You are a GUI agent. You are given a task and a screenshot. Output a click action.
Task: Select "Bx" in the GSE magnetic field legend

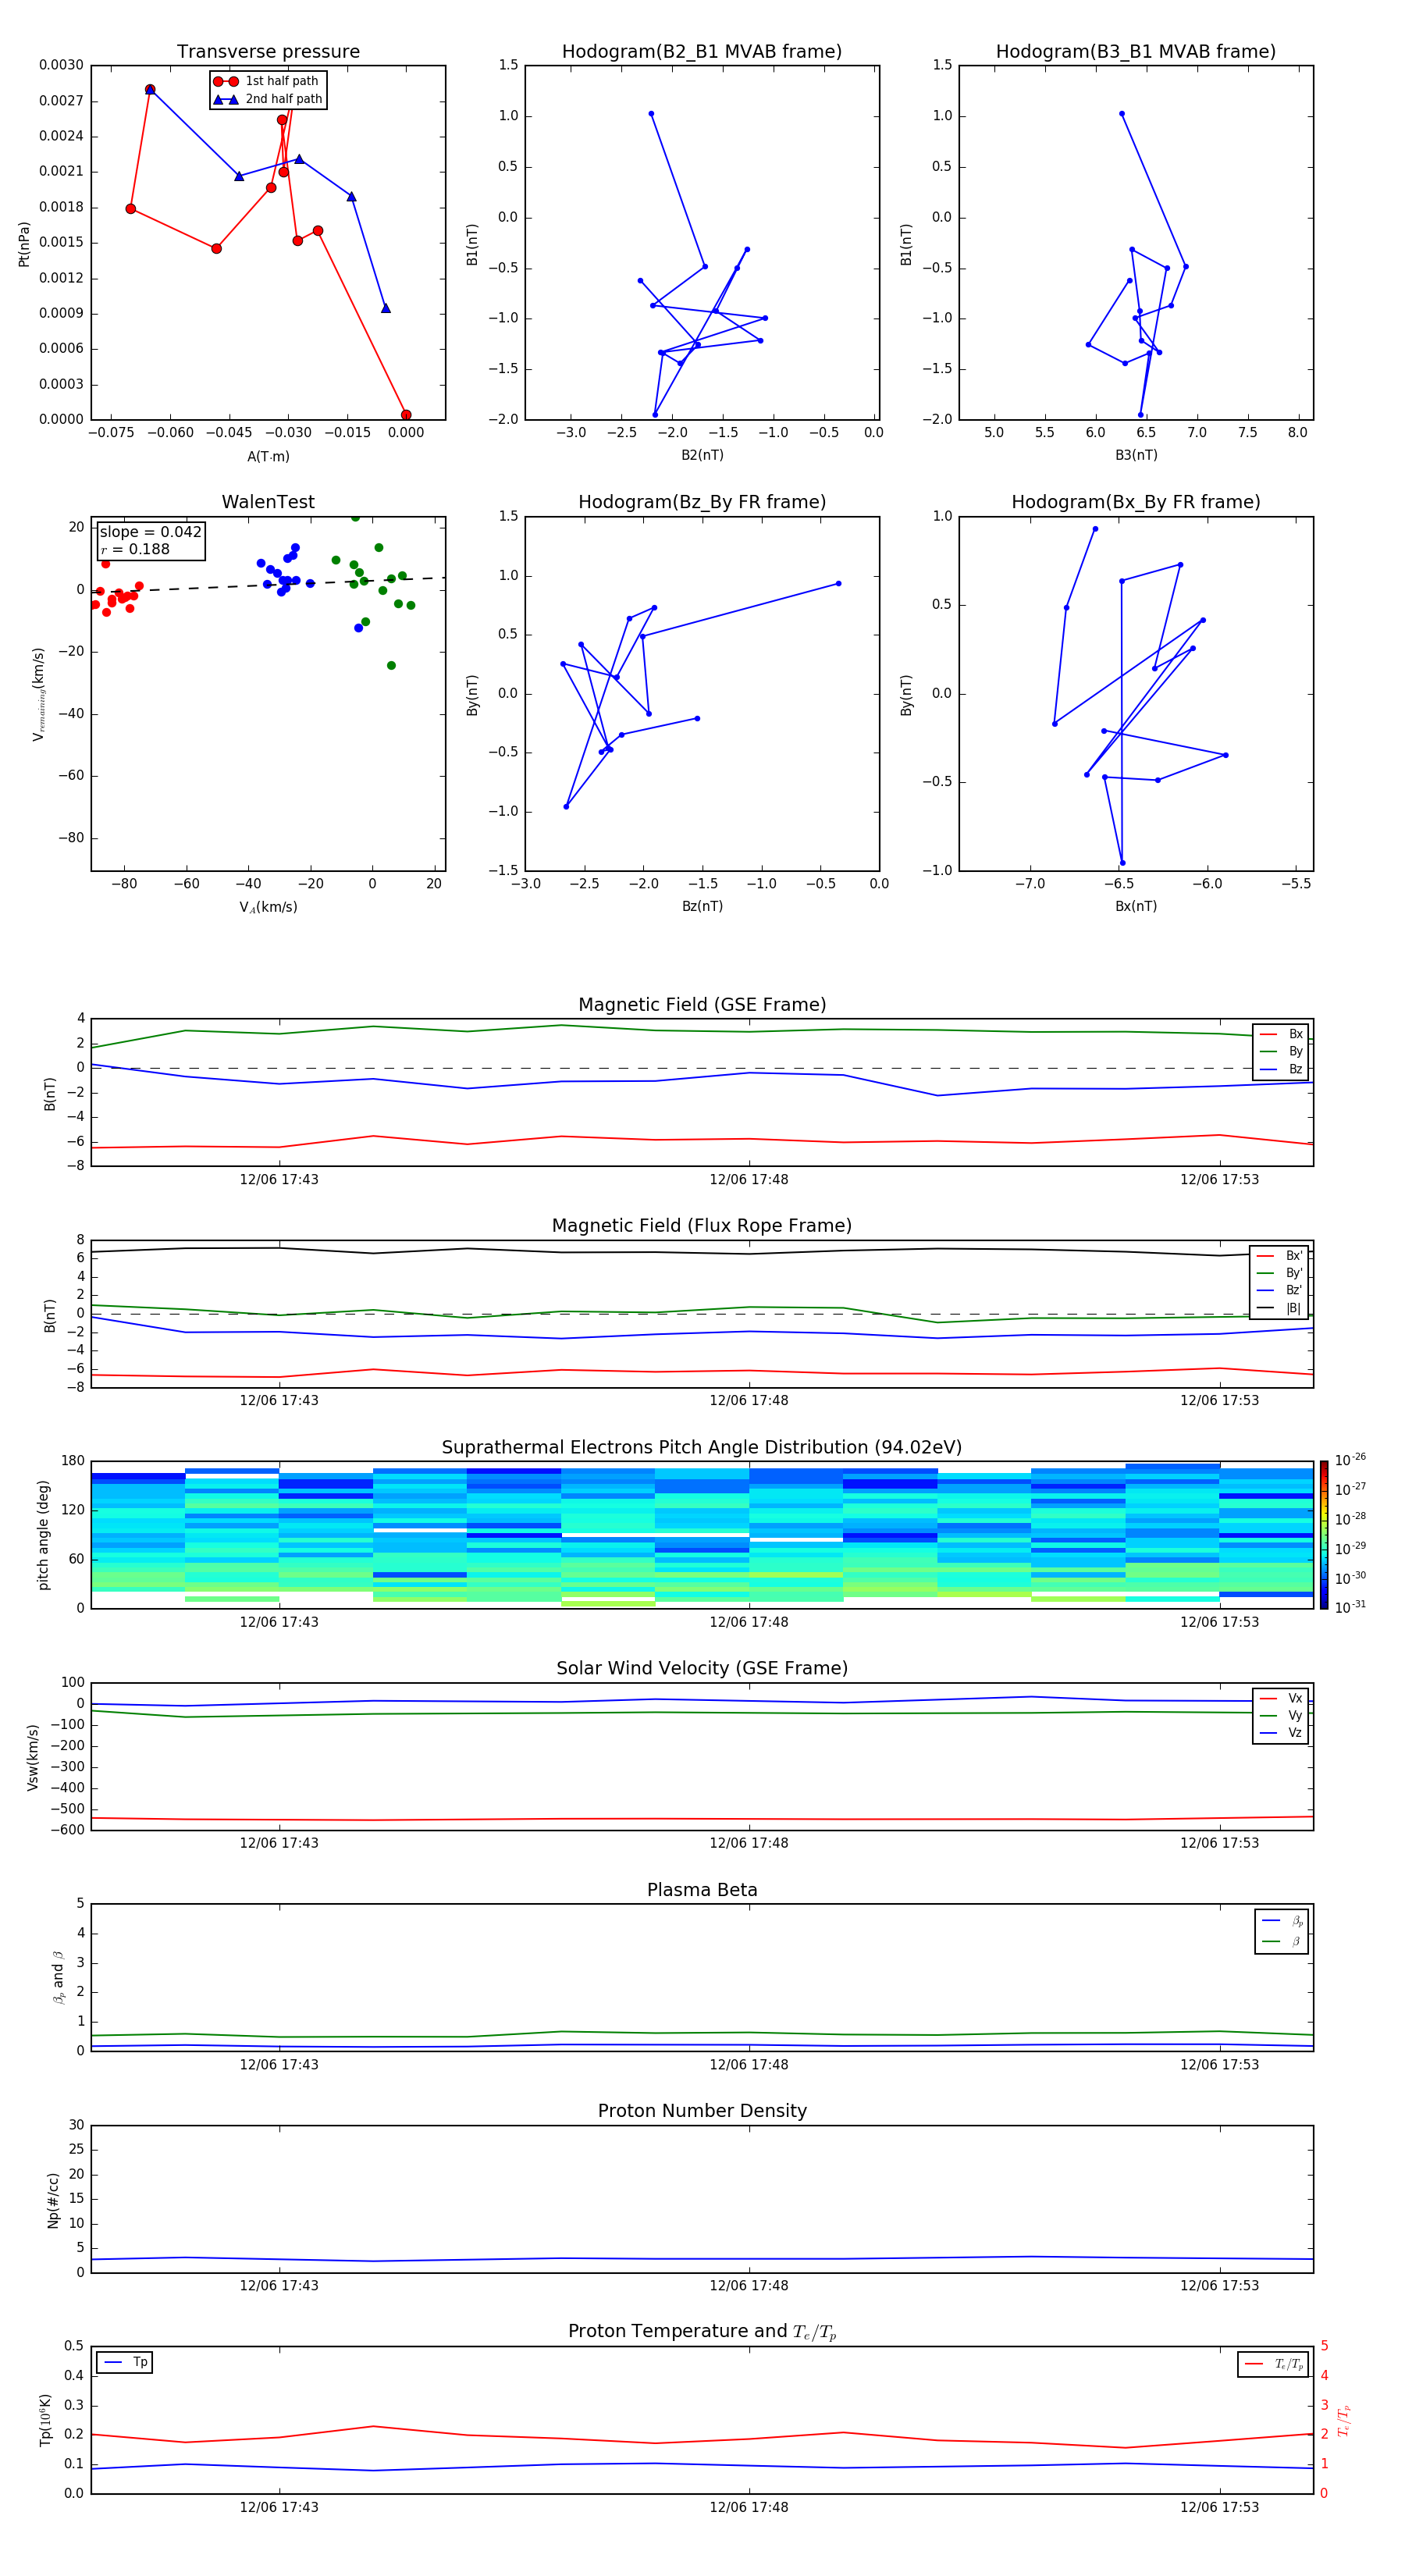click(1282, 1034)
